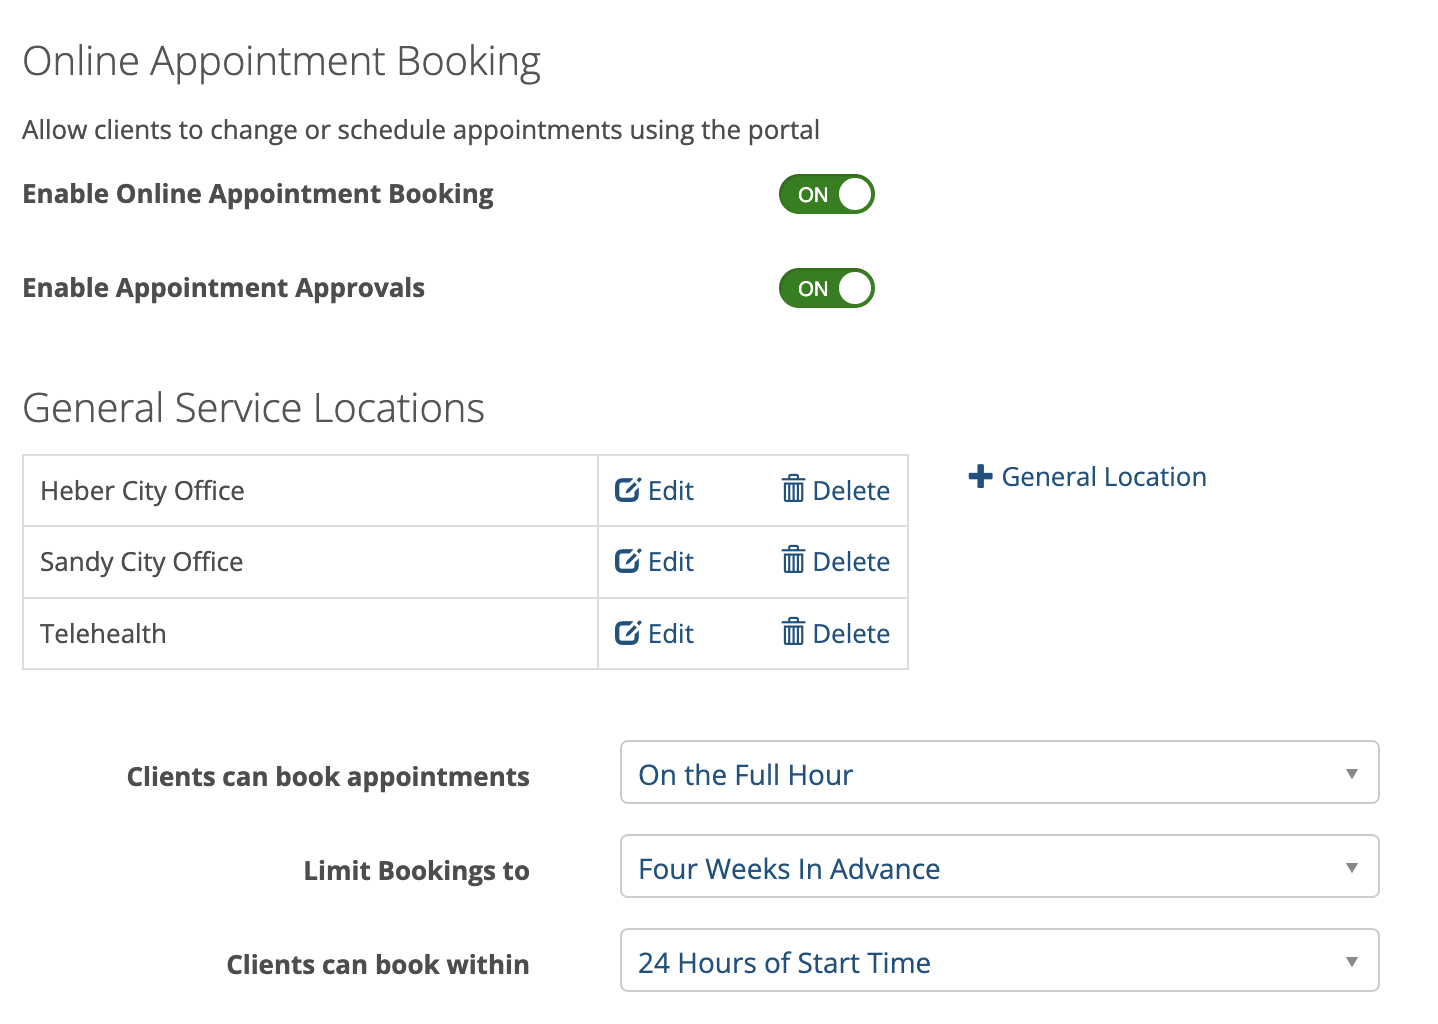Click the plus icon beside General Location
This screenshot has width=1438, height=1024.
pyautogui.click(x=980, y=476)
